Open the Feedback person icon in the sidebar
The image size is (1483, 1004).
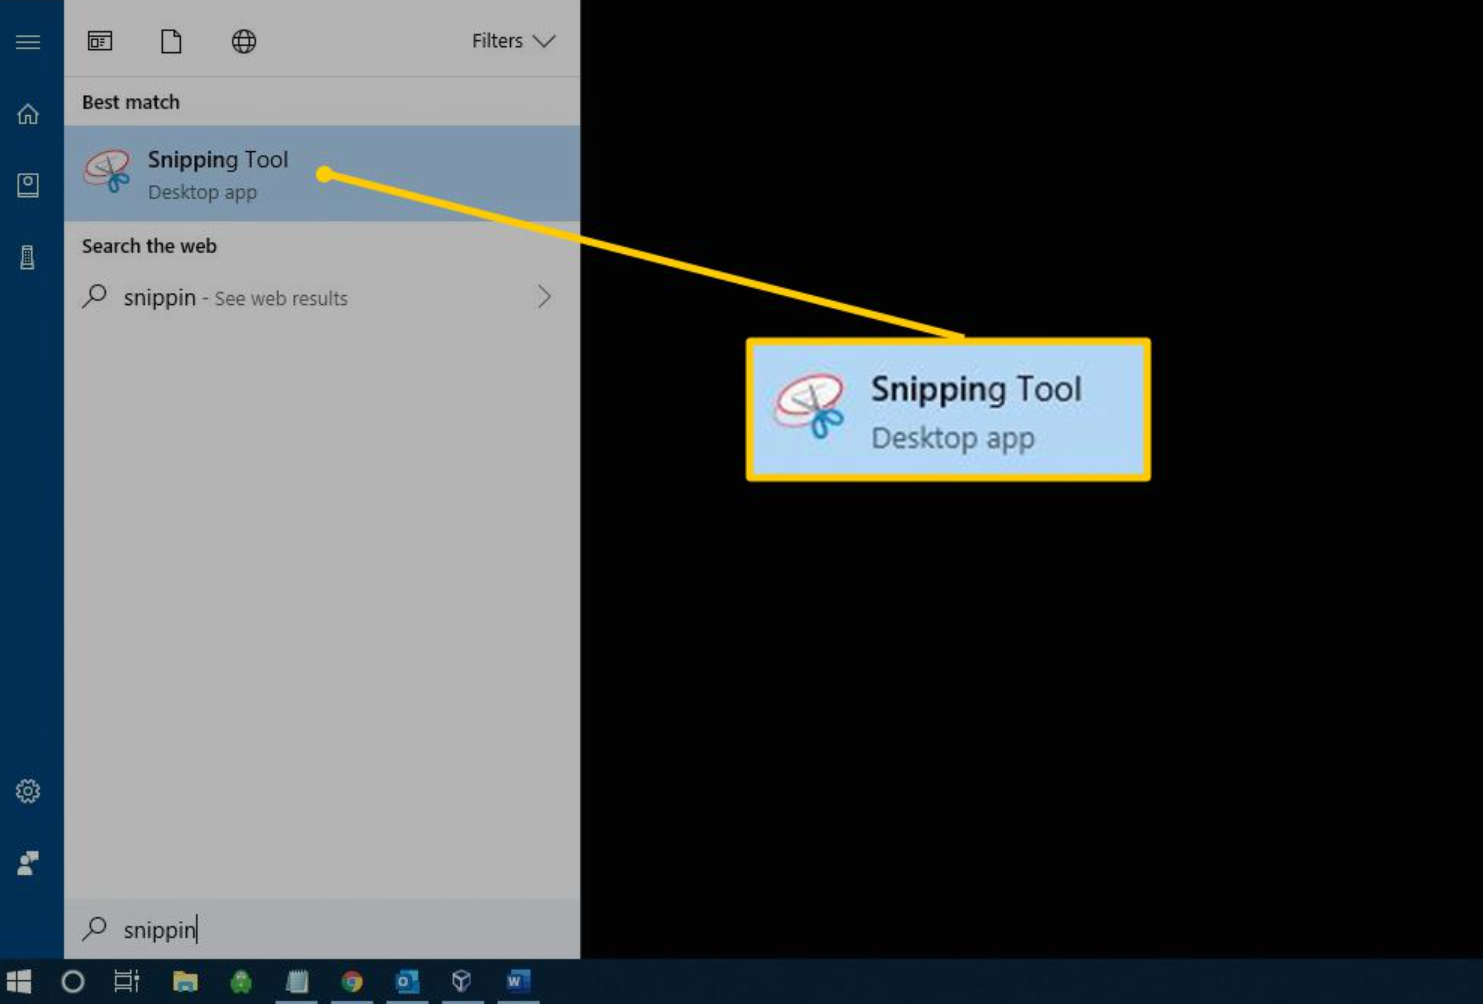click(28, 863)
